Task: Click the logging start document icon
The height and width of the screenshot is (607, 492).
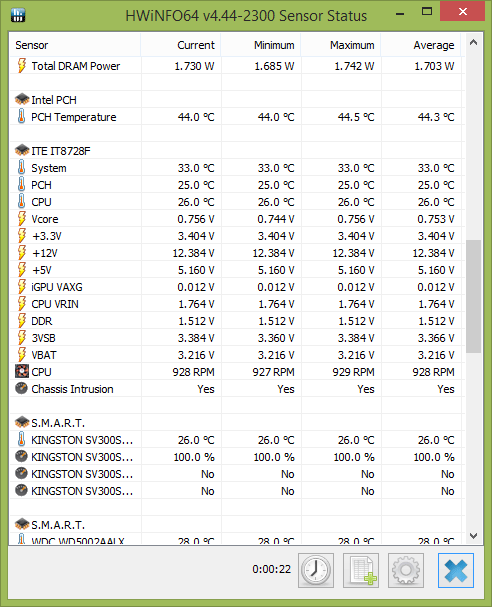Action: tap(361, 570)
